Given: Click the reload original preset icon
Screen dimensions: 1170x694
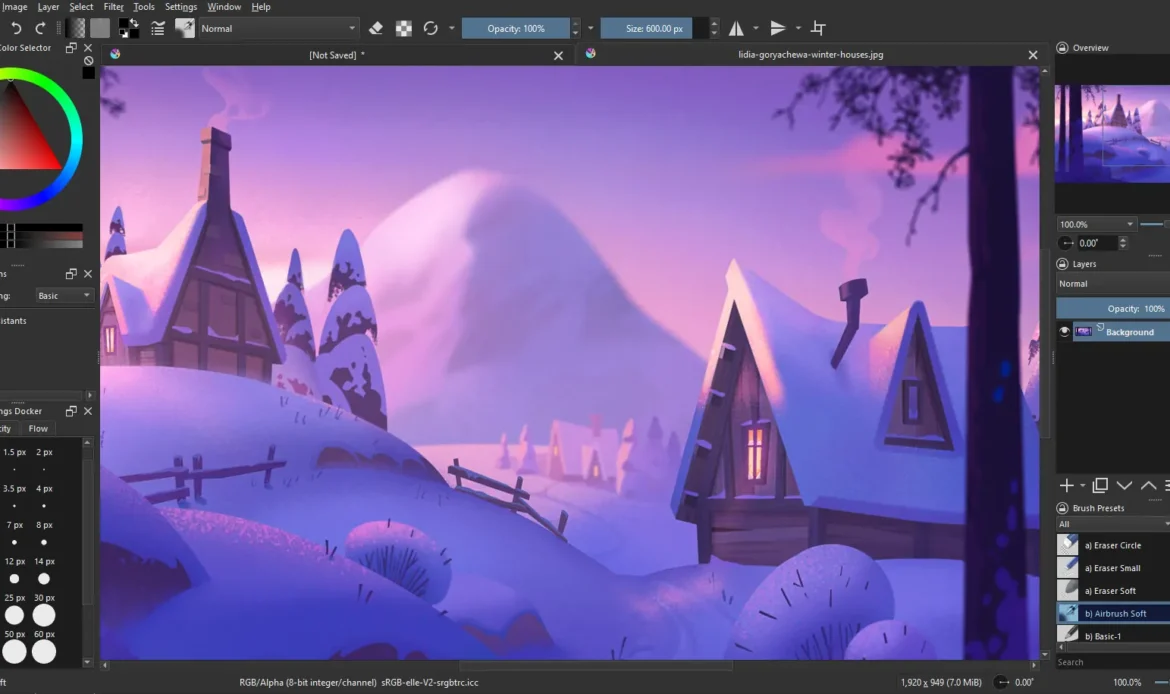Looking at the screenshot, I should click(x=431, y=29).
